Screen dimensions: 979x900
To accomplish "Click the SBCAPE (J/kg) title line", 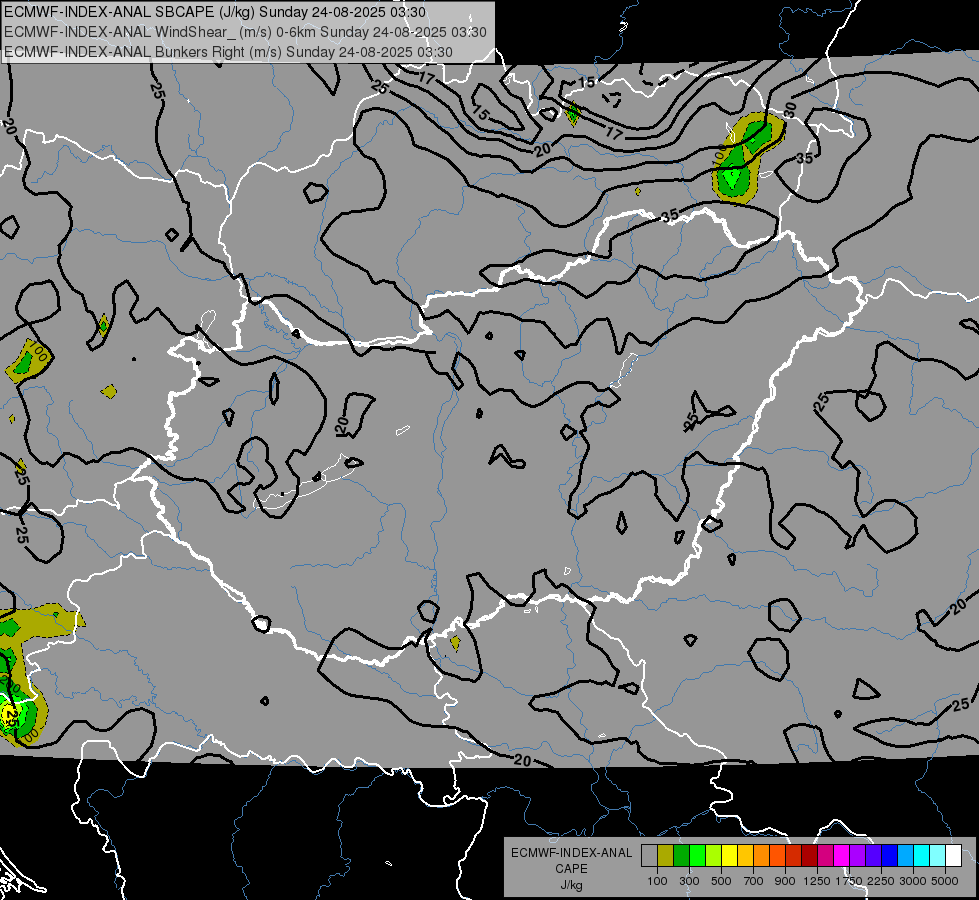I will pyautogui.click(x=215, y=12).
